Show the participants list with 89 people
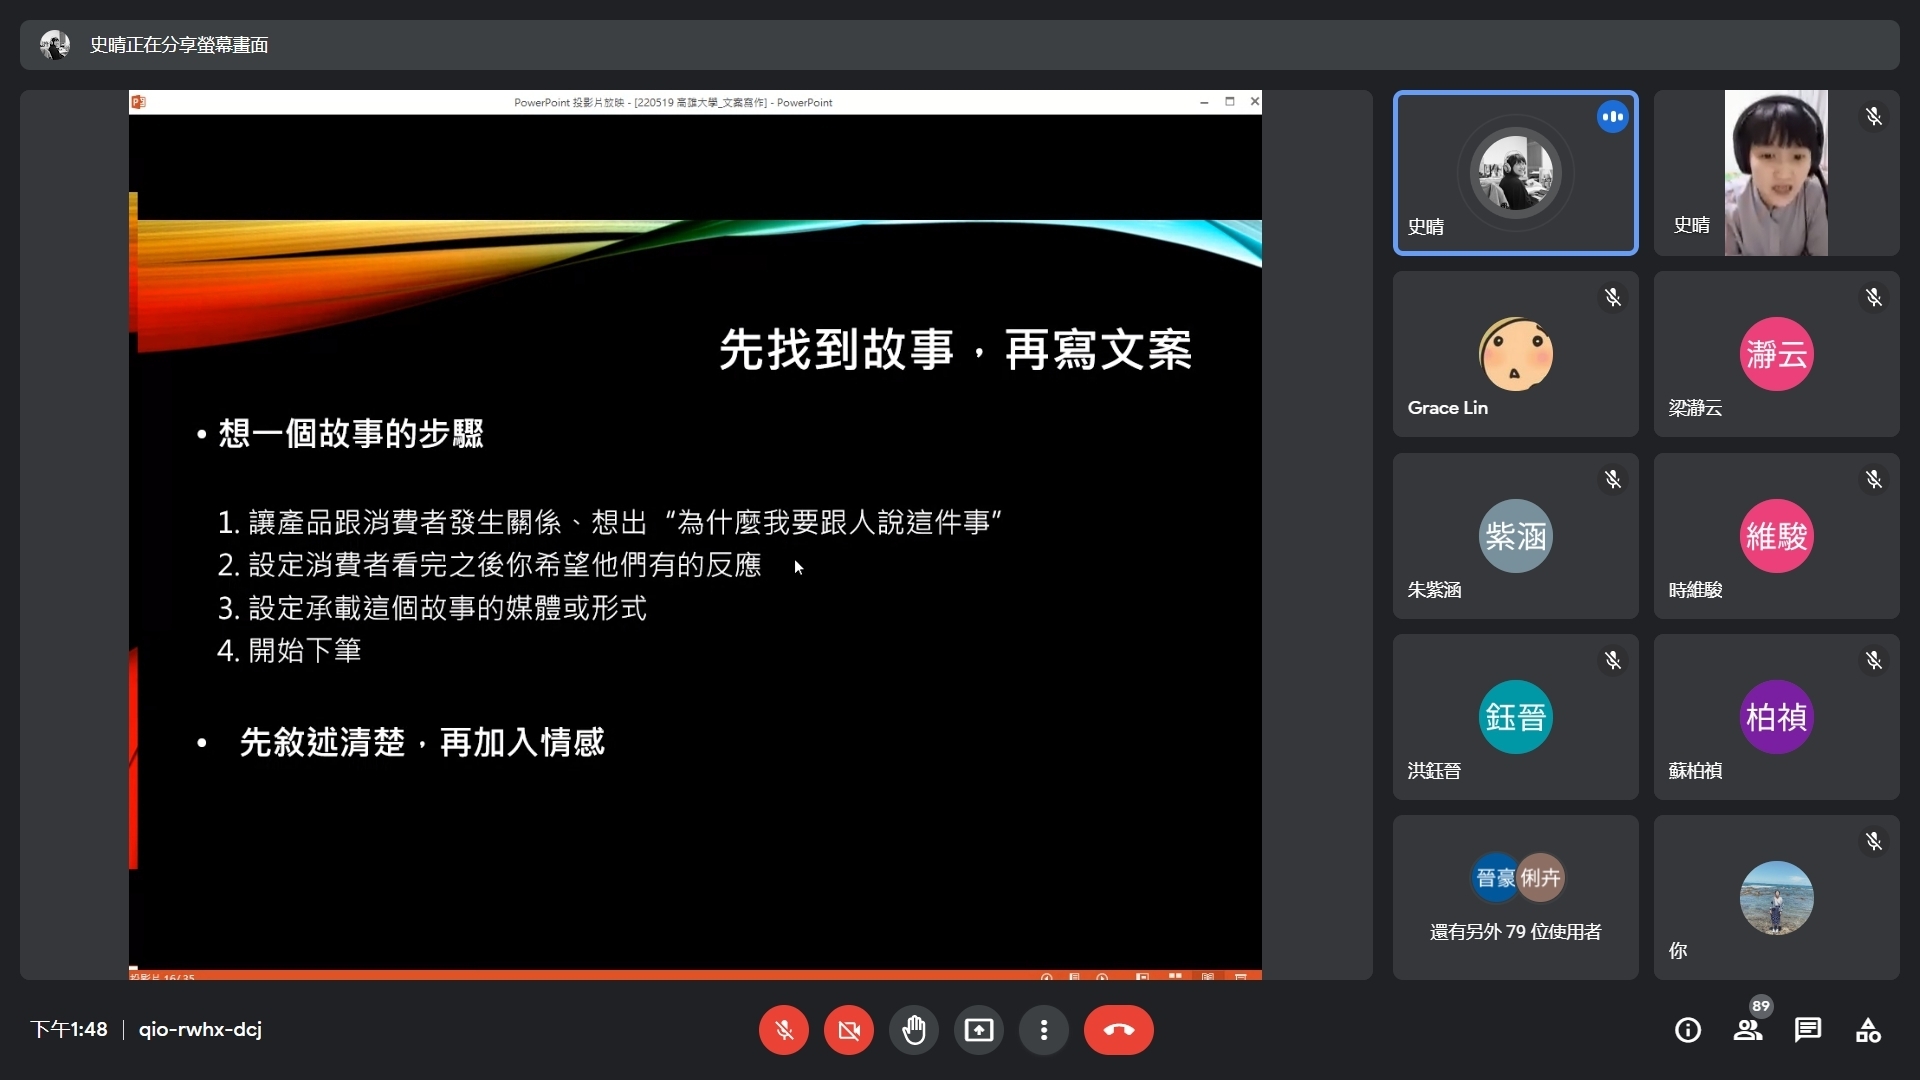Screen dimensions: 1920x1080 [1748, 1029]
